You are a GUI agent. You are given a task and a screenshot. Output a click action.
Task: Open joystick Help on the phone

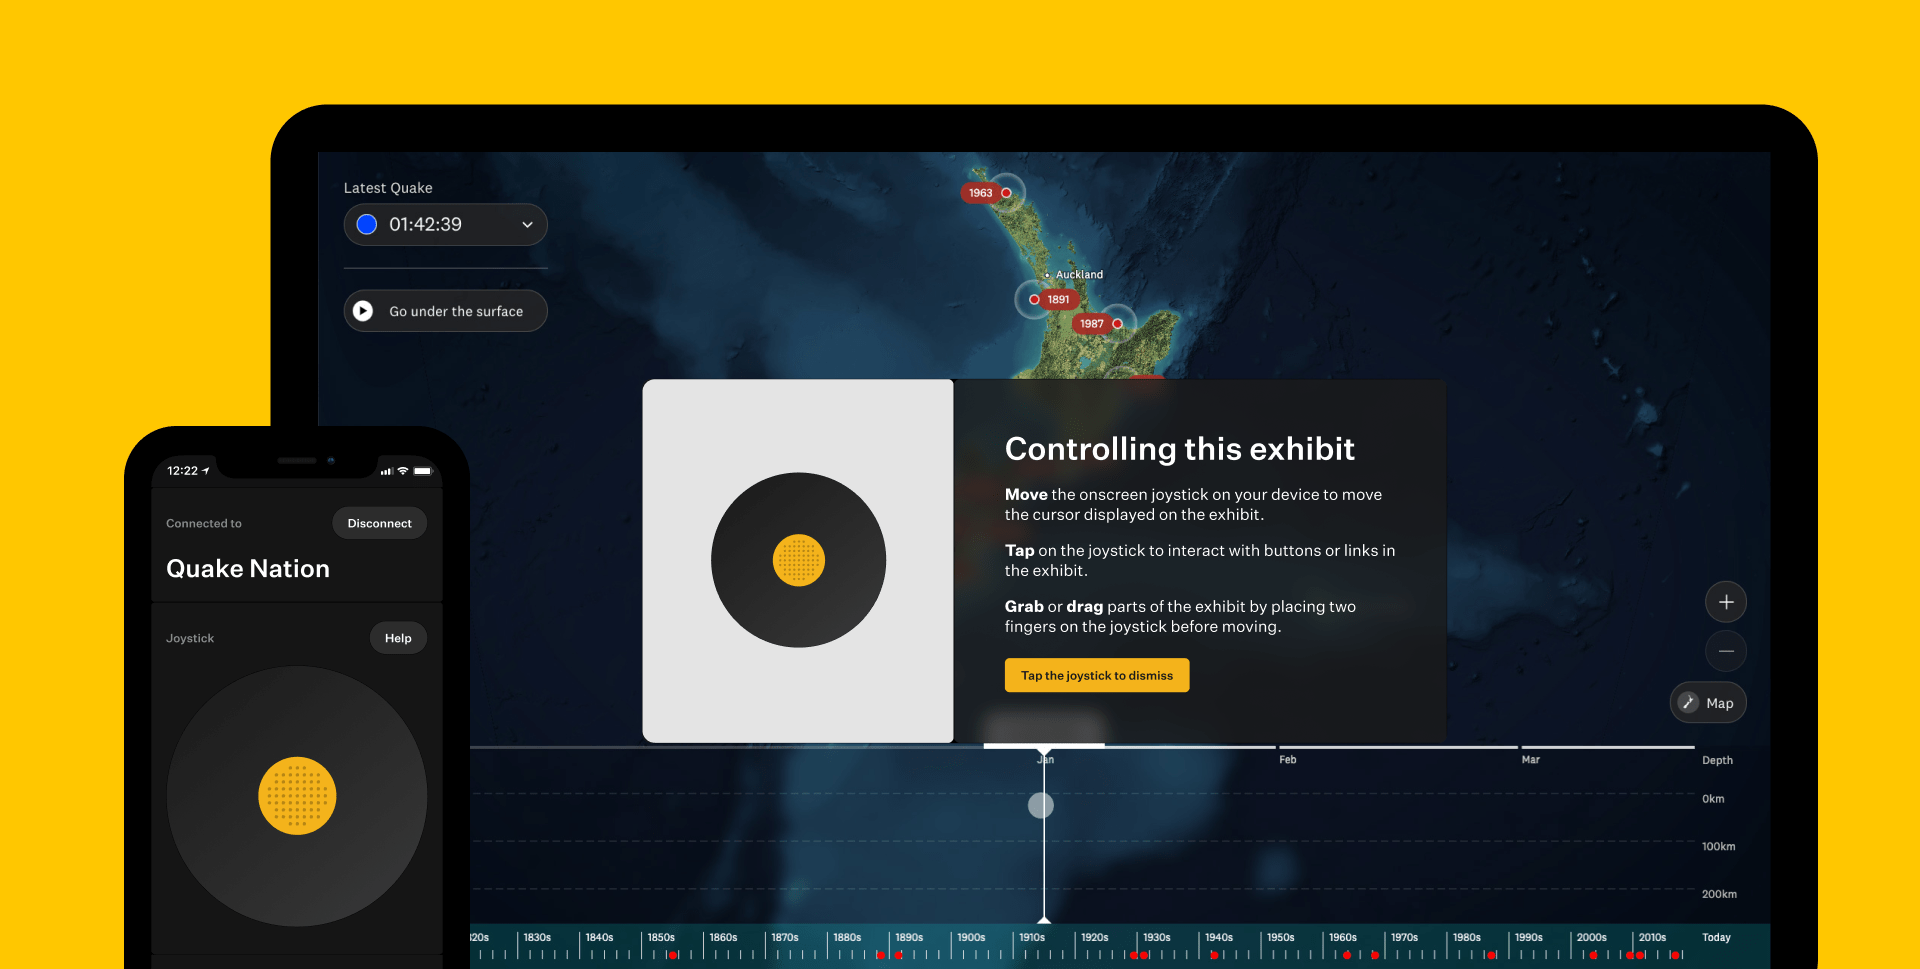pos(398,638)
